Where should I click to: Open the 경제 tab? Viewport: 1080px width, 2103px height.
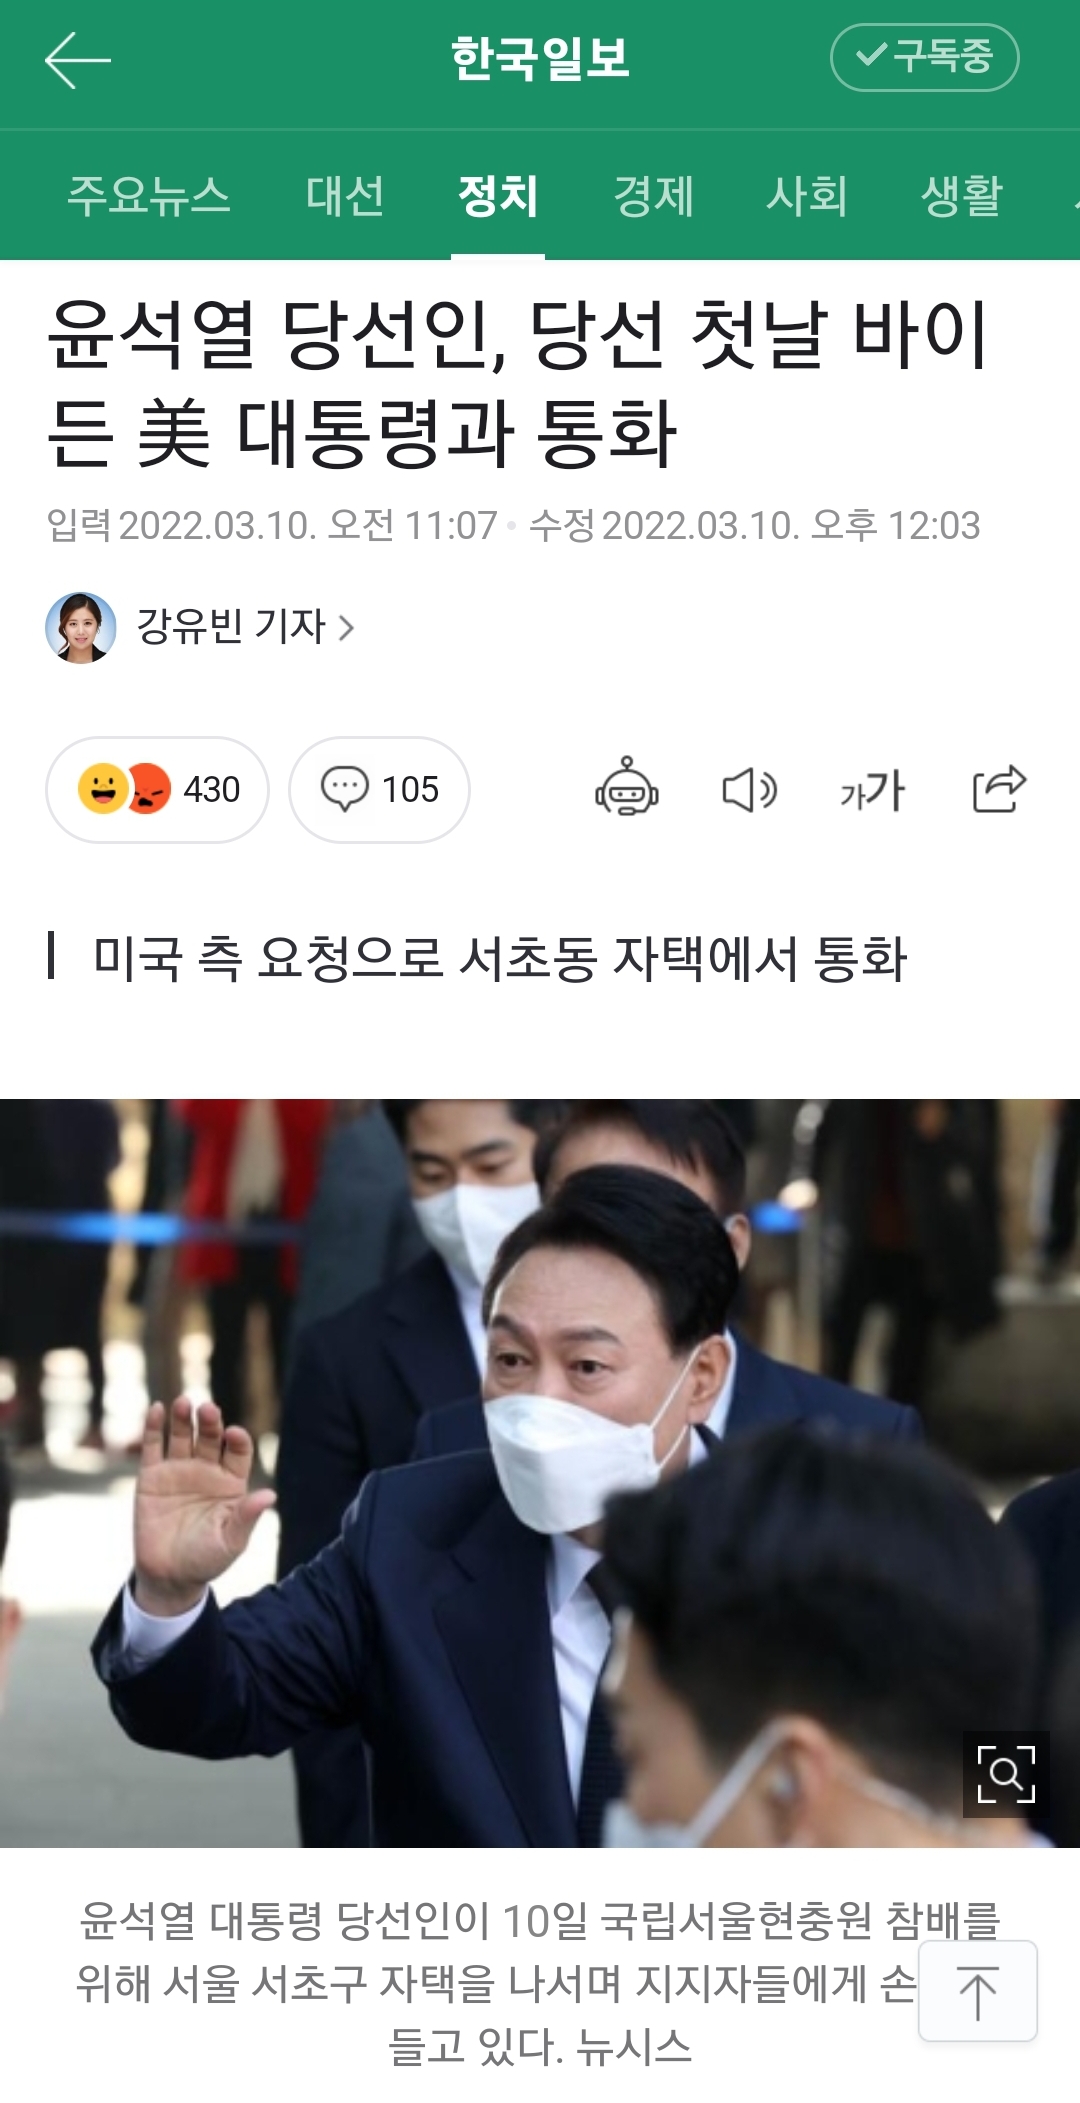click(x=653, y=196)
